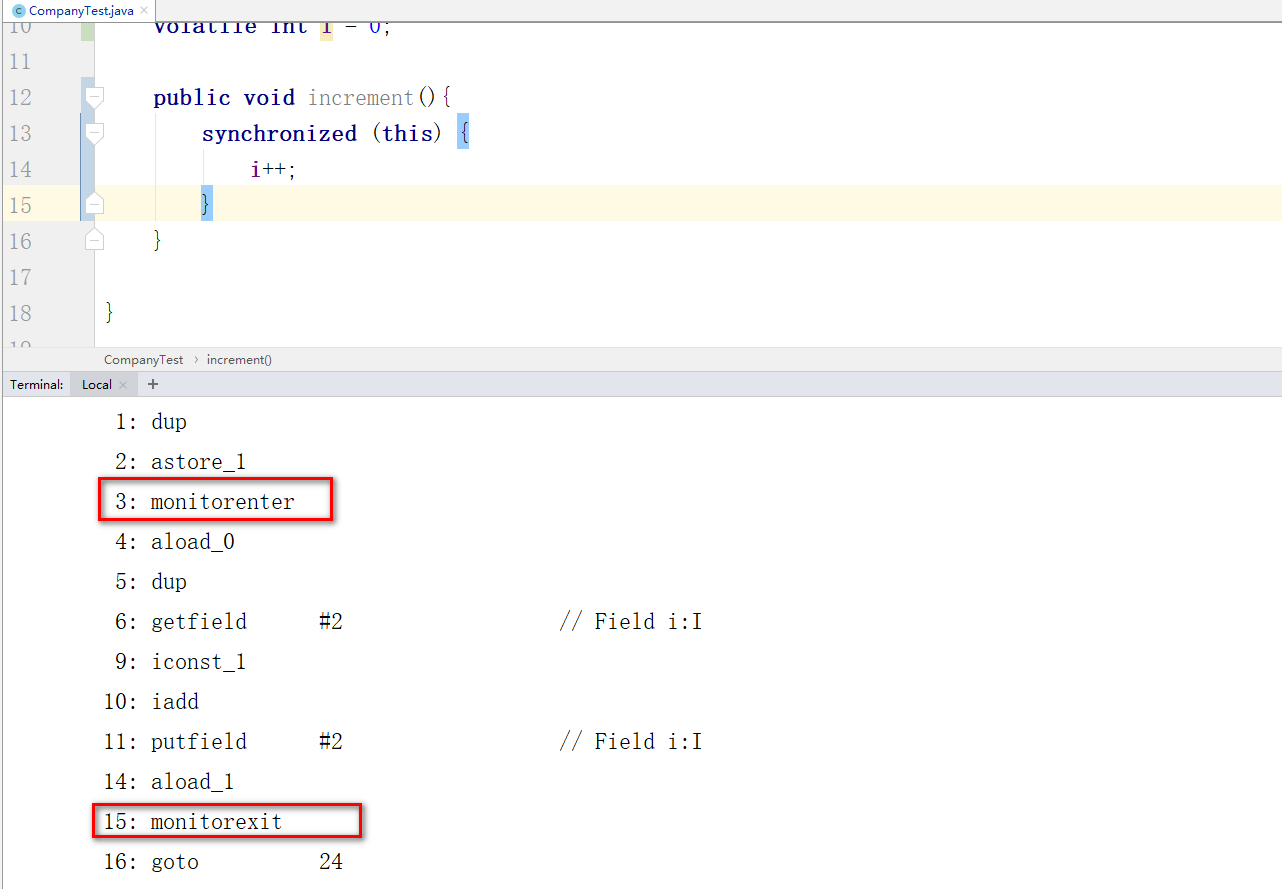
Task: Click the fold end marker at line 16
Action: tap(94, 240)
